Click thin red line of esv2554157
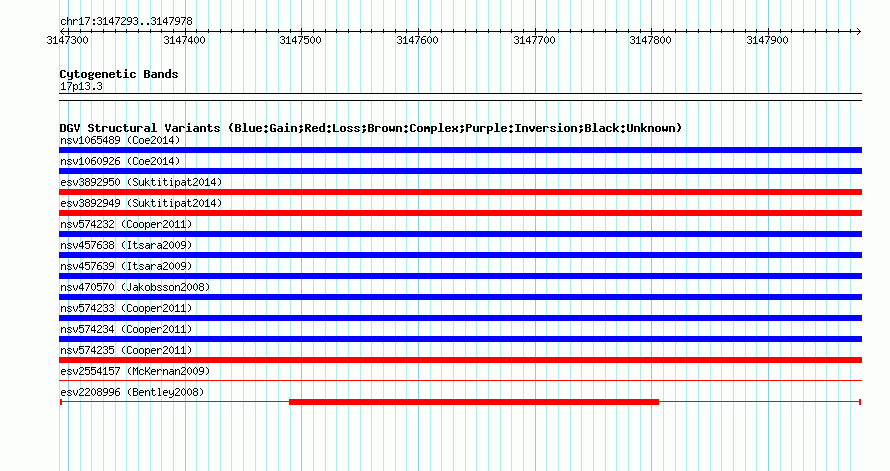The height and width of the screenshot is (471, 890). (x=460, y=381)
